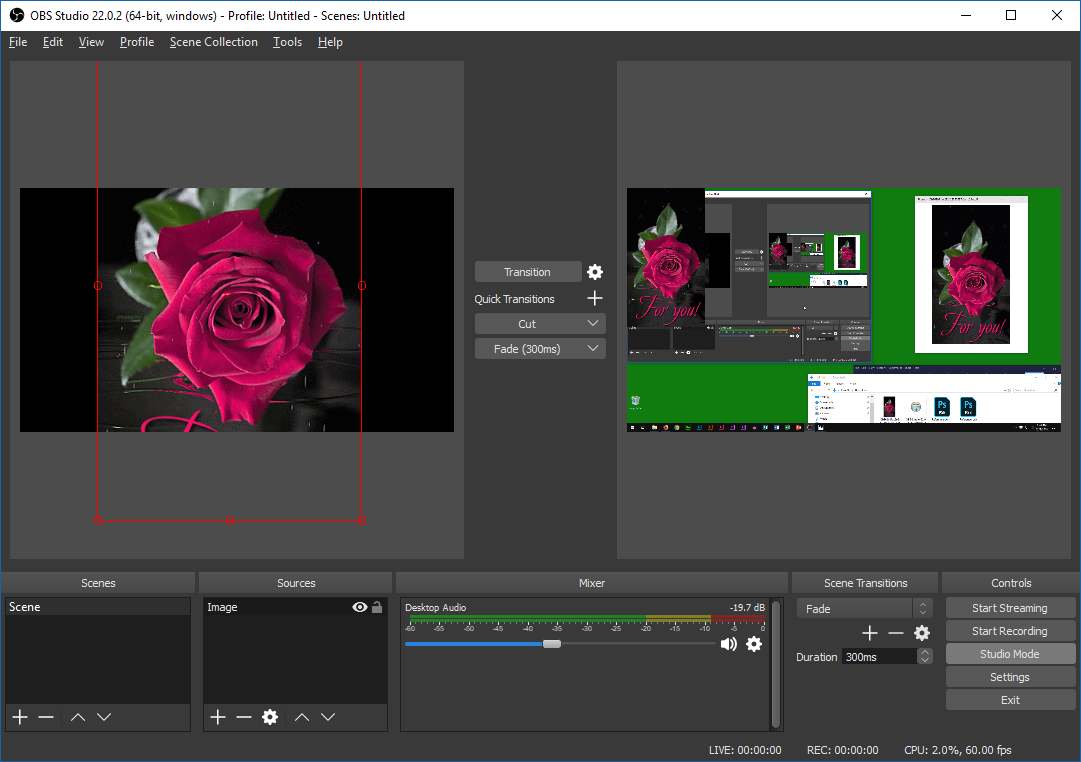Open source properties gear icon

269,717
